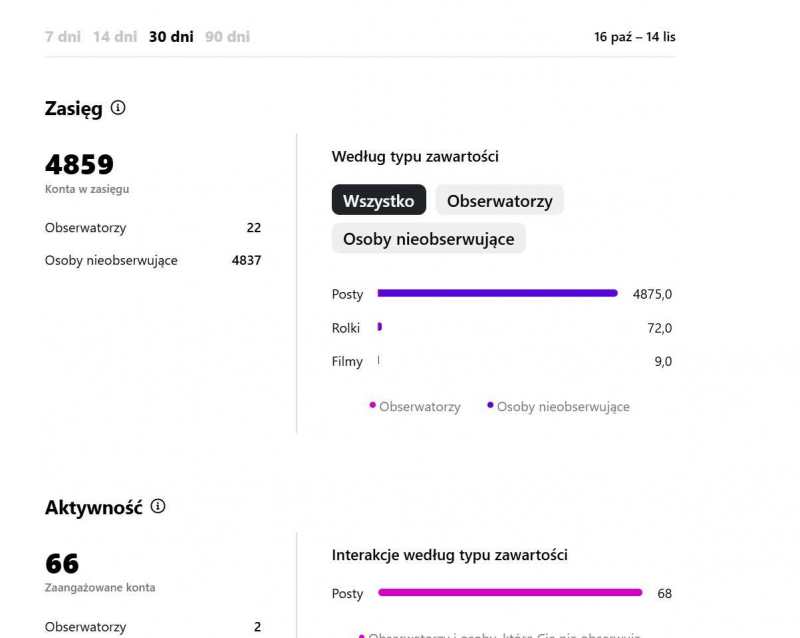Click the pink Obserwatorzy legend dot
800x638 pixels.
tap(373, 405)
